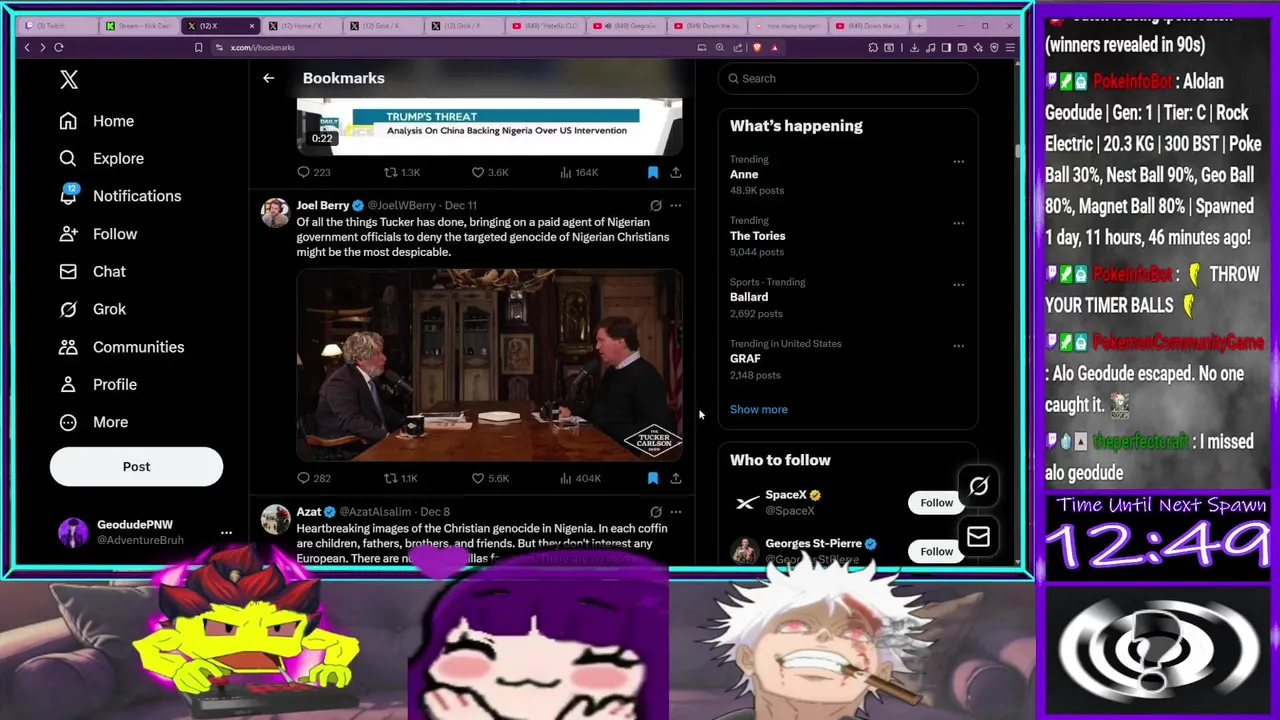Switch to the Twitch browser tab
This screenshot has width=1280, height=720.
pyautogui.click(x=56, y=25)
